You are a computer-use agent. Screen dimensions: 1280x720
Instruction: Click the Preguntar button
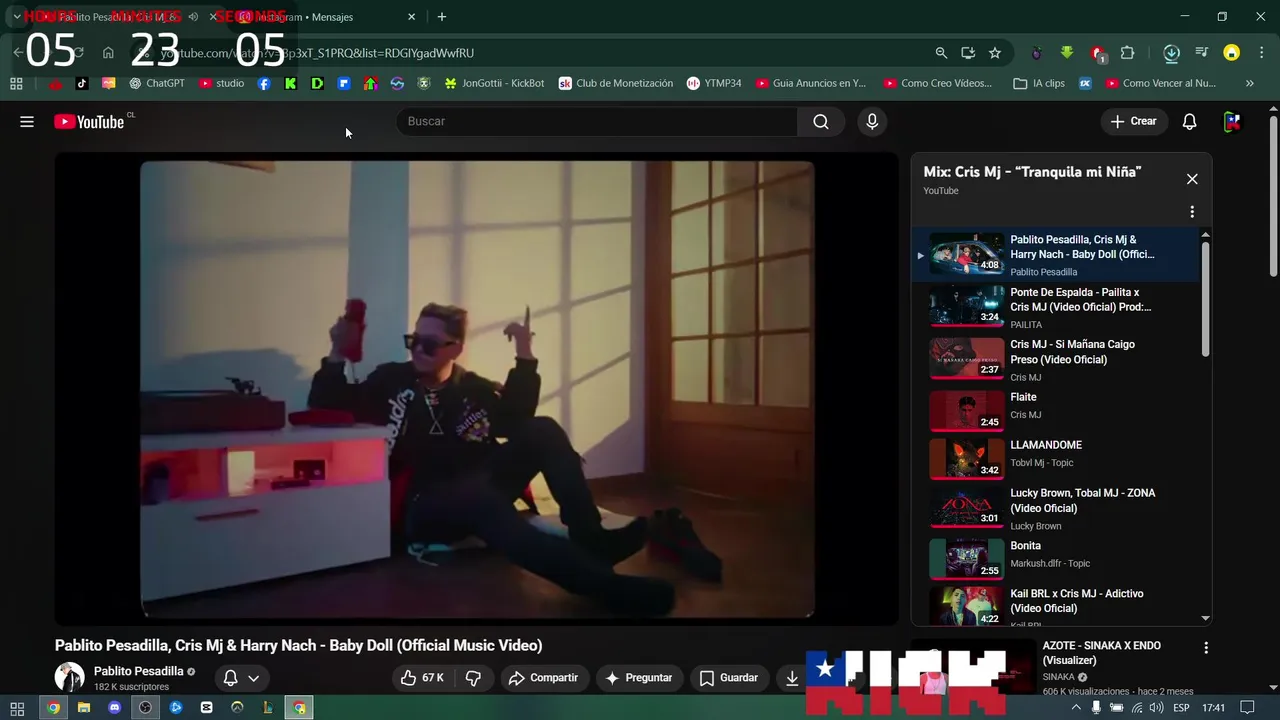(638, 678)
